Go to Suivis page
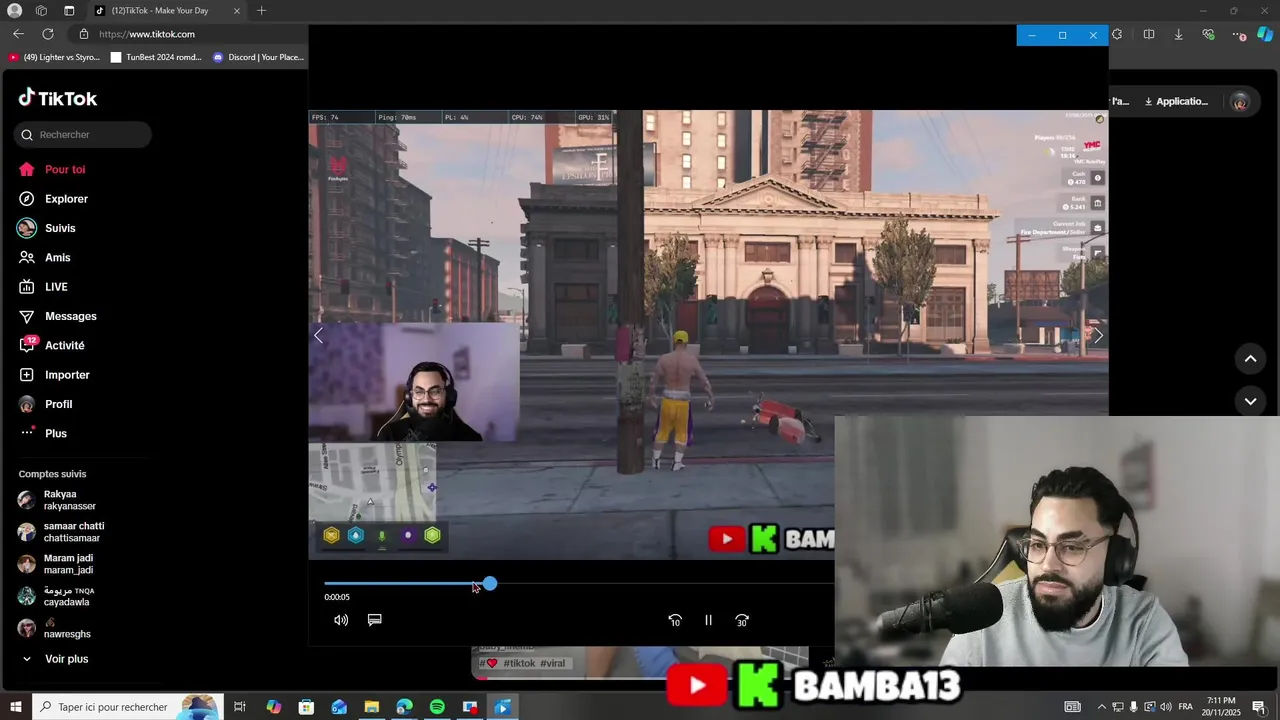 [x=47, y=228]
